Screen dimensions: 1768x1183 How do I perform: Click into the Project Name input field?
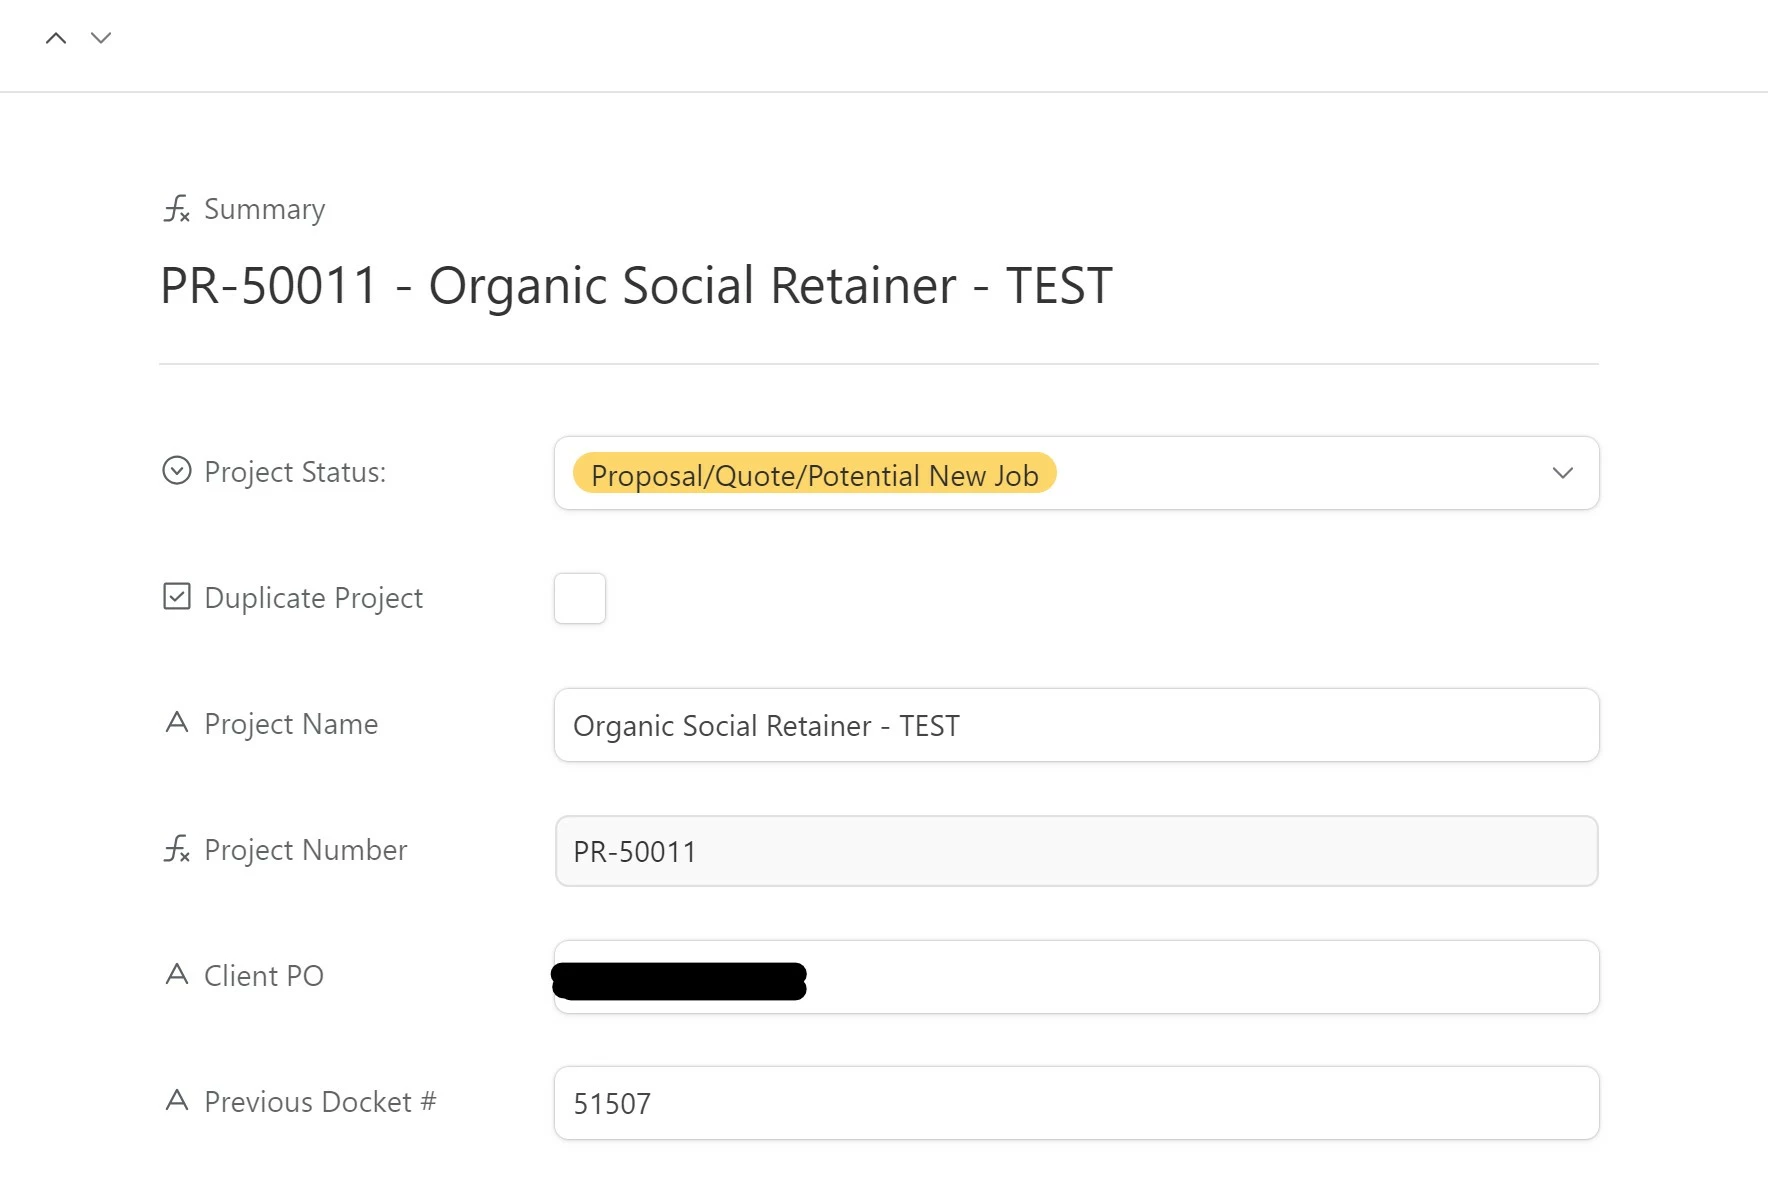point(1077,725)
